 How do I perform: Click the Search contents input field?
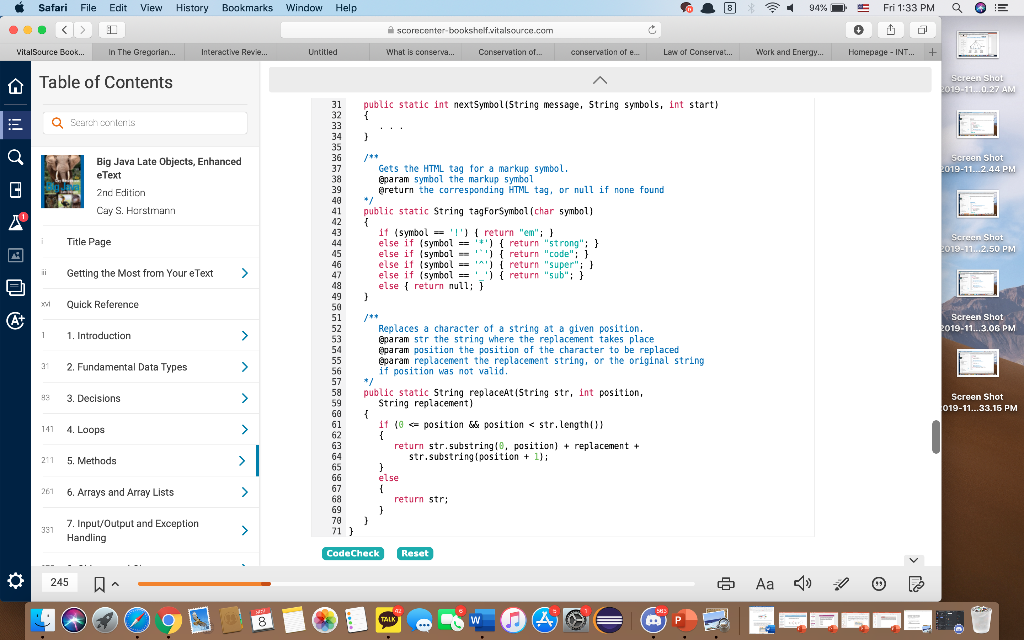(152, 123)
